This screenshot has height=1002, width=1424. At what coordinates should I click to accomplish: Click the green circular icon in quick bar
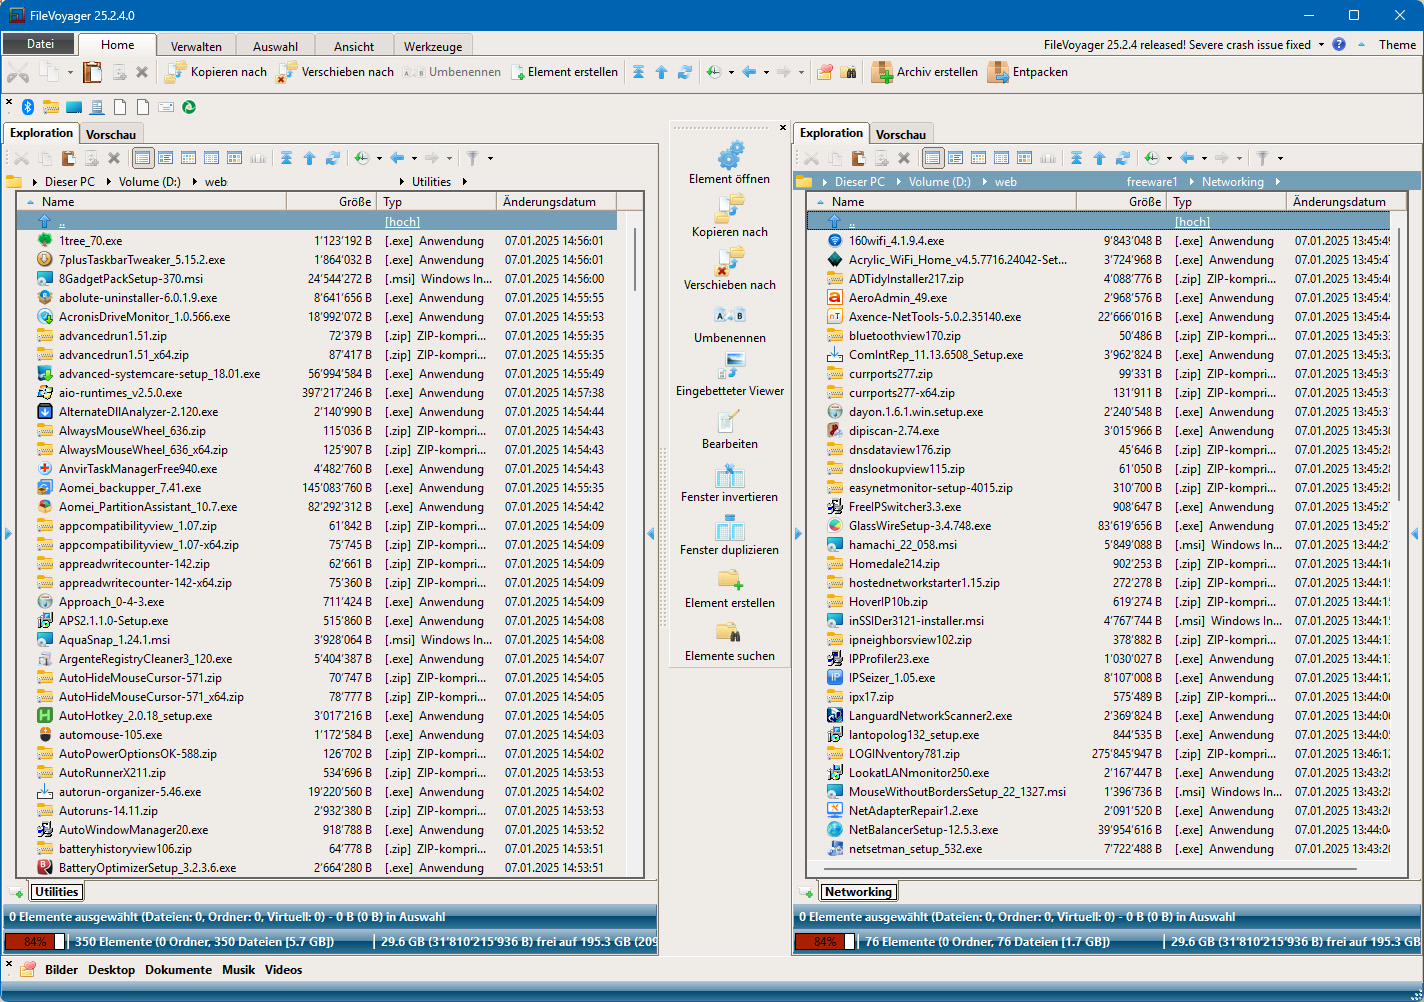tap(189, 107)
